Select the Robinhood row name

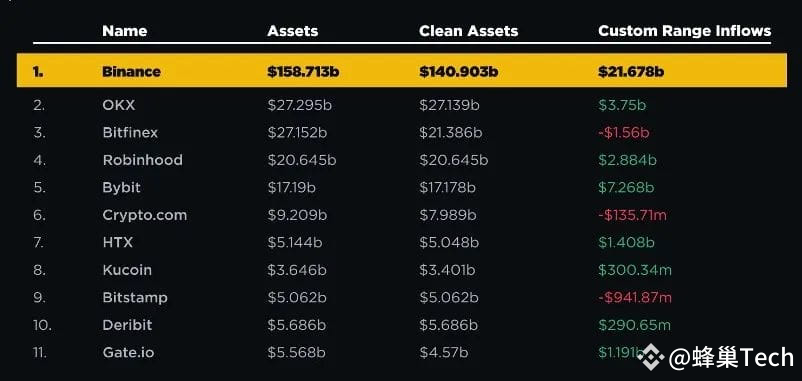click(x=142, y=160)
